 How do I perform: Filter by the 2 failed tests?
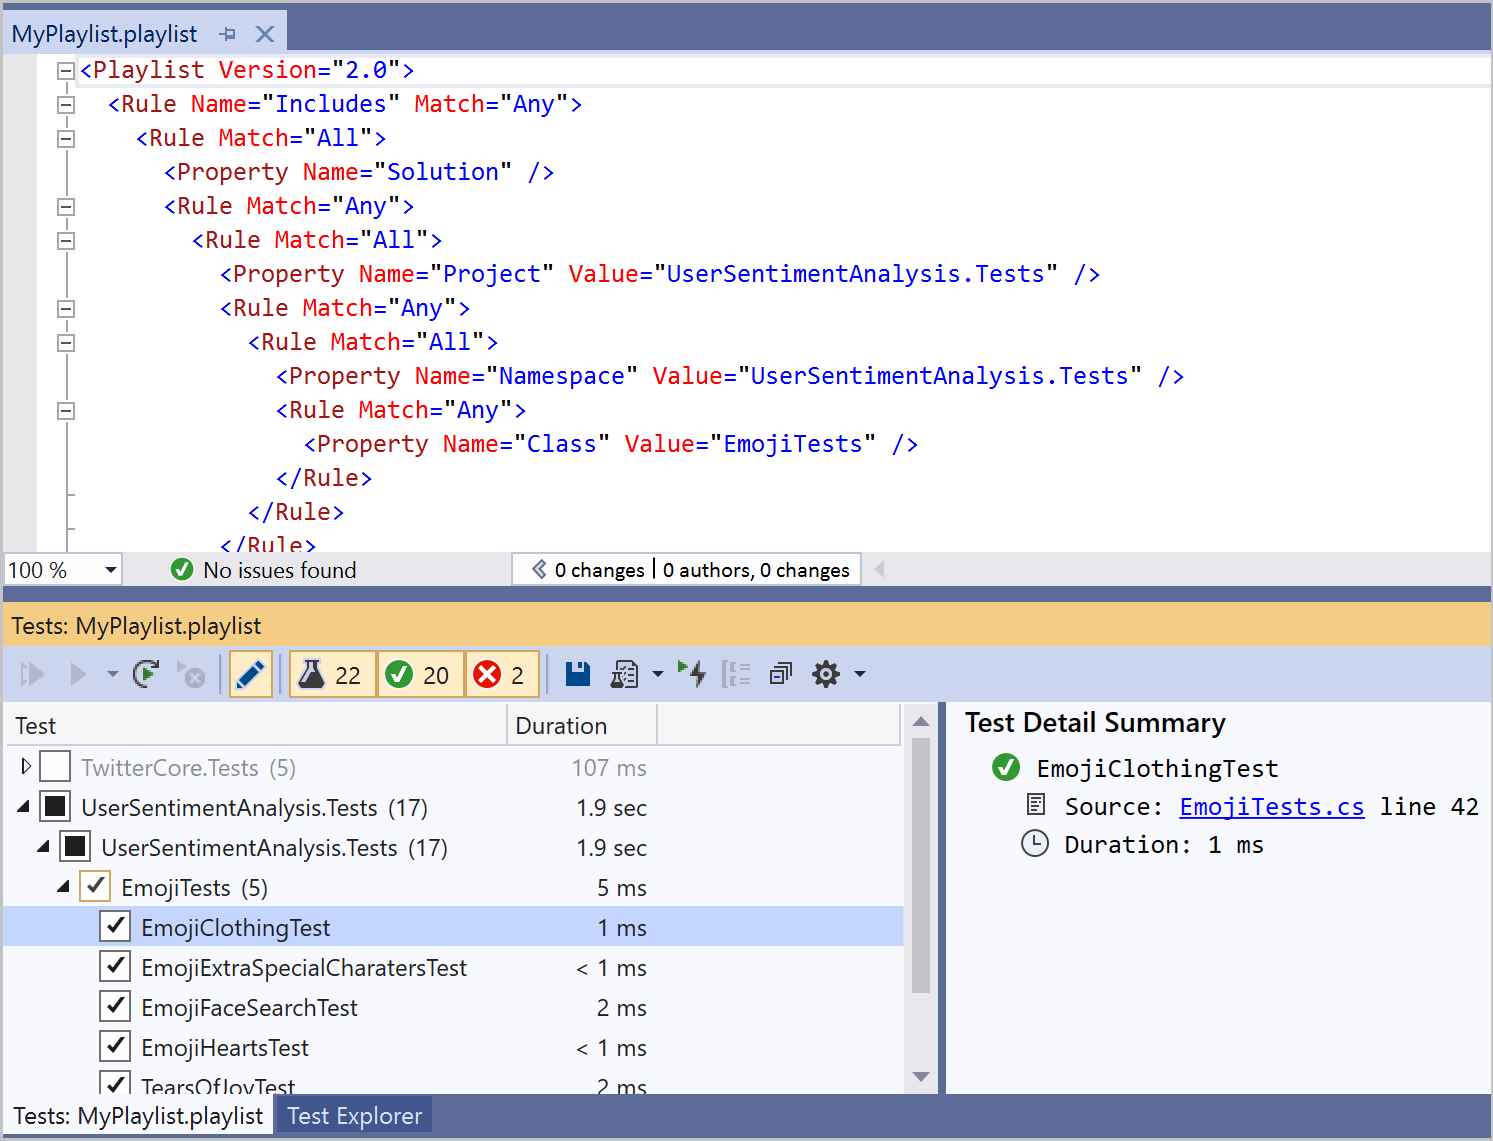pos(502,674)
